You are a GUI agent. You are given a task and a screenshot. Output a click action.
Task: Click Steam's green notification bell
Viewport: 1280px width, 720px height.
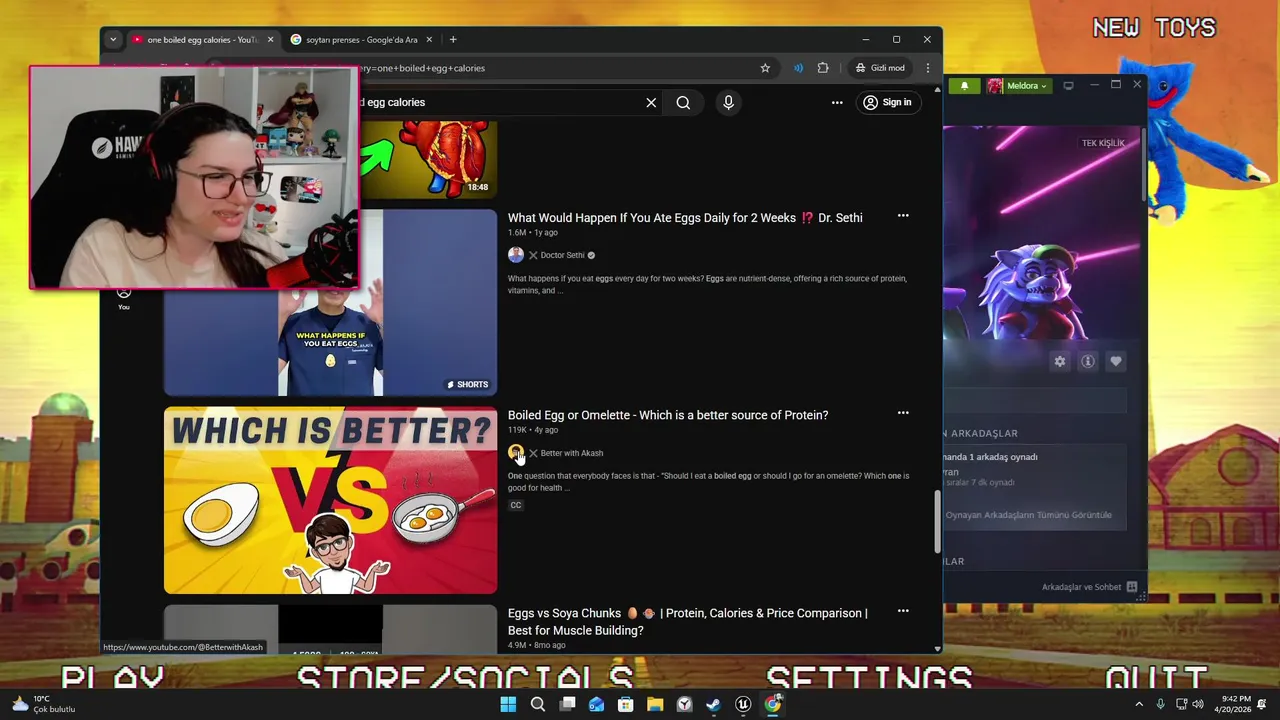964,86
